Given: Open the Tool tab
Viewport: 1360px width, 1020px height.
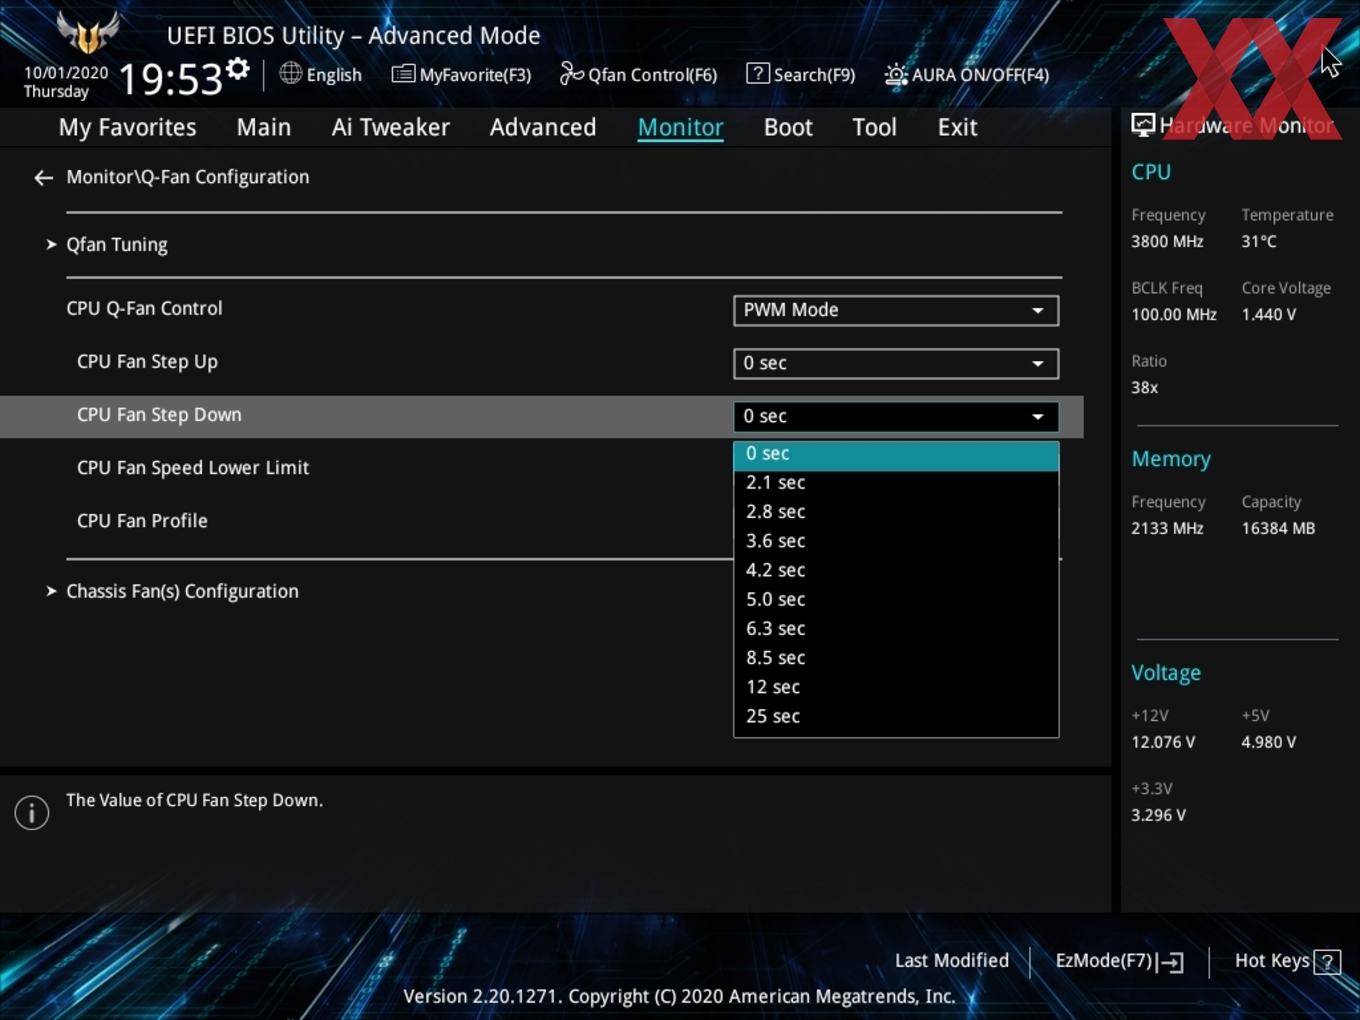Looking at the screenshot, I should click(874, 127).
